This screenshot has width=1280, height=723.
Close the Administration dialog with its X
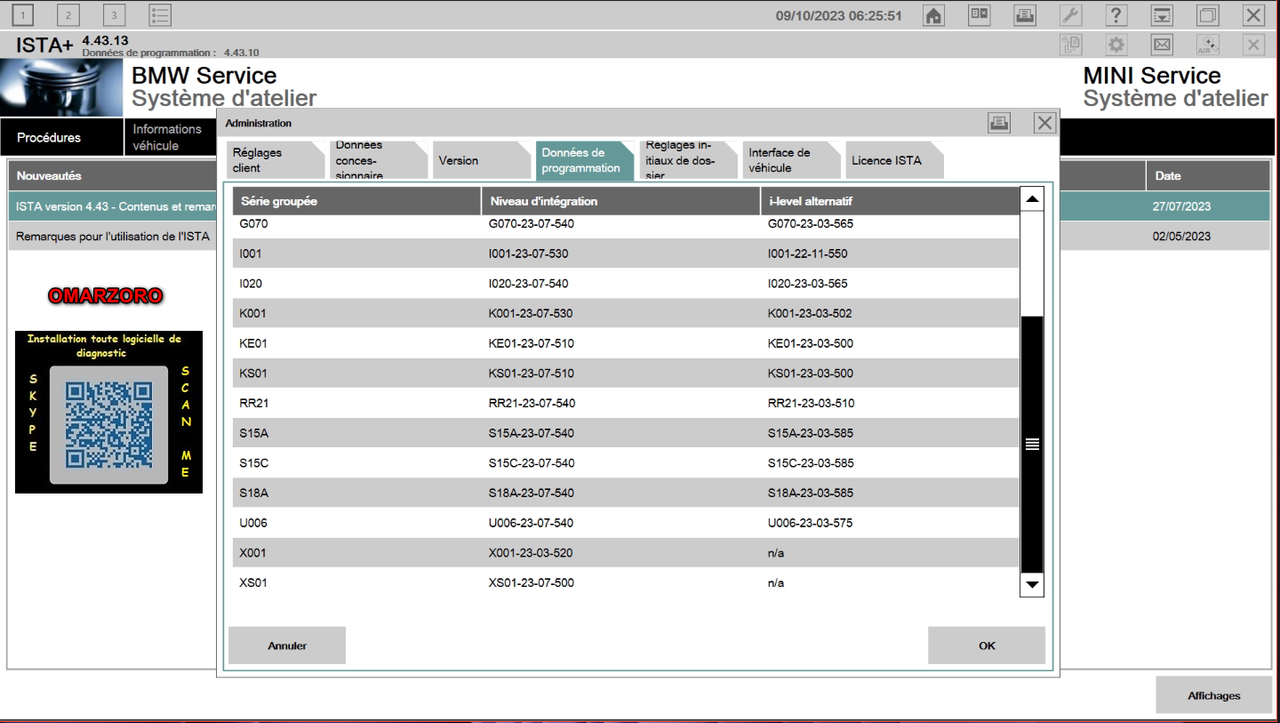(x=1045, y=122)
